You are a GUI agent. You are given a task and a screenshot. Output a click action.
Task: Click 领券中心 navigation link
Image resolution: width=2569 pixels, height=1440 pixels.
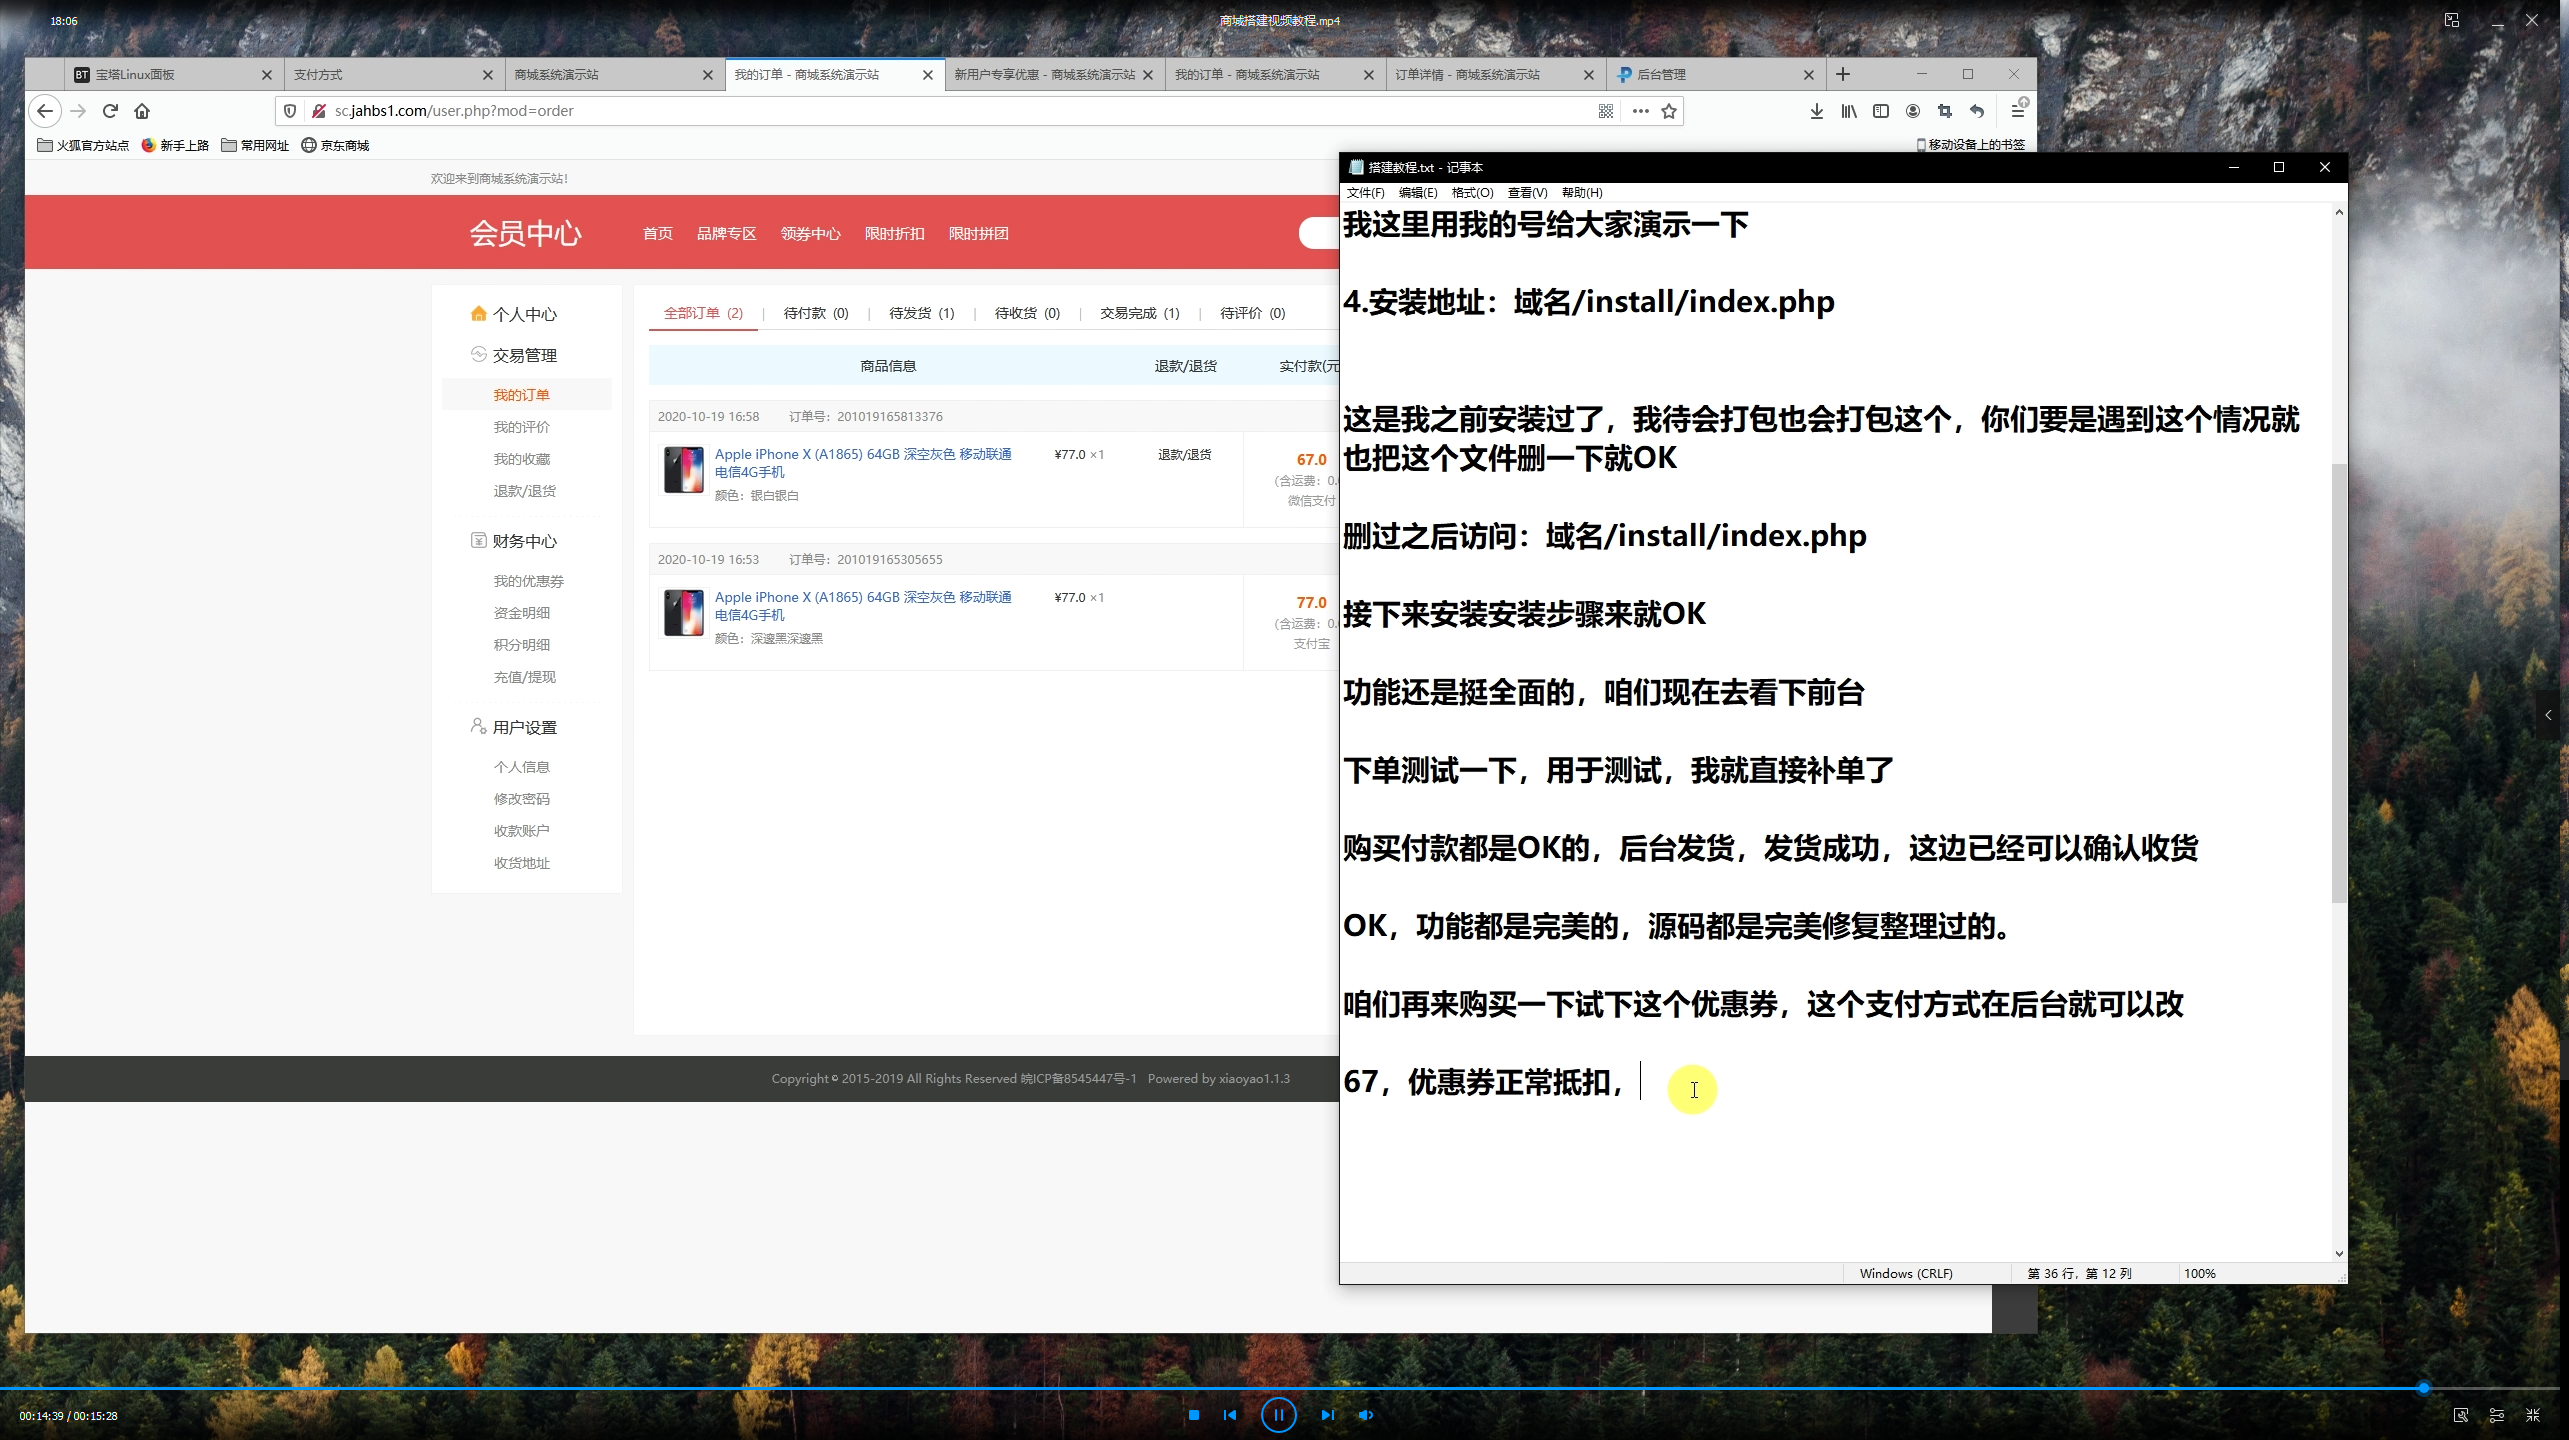tap(810, 234)
